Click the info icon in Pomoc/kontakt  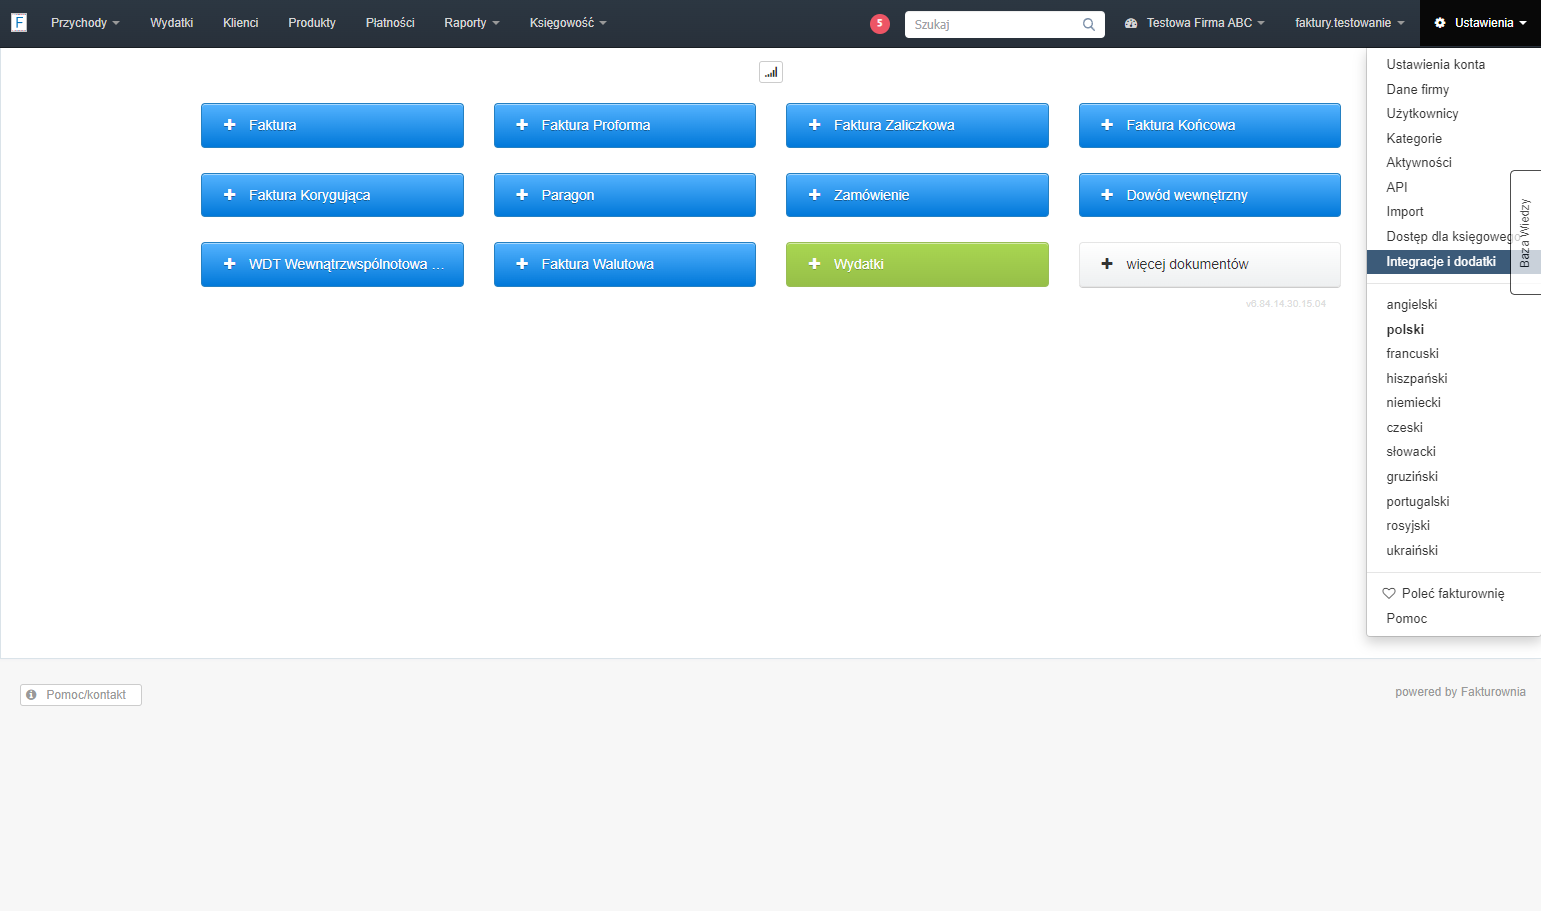(32, 695)
